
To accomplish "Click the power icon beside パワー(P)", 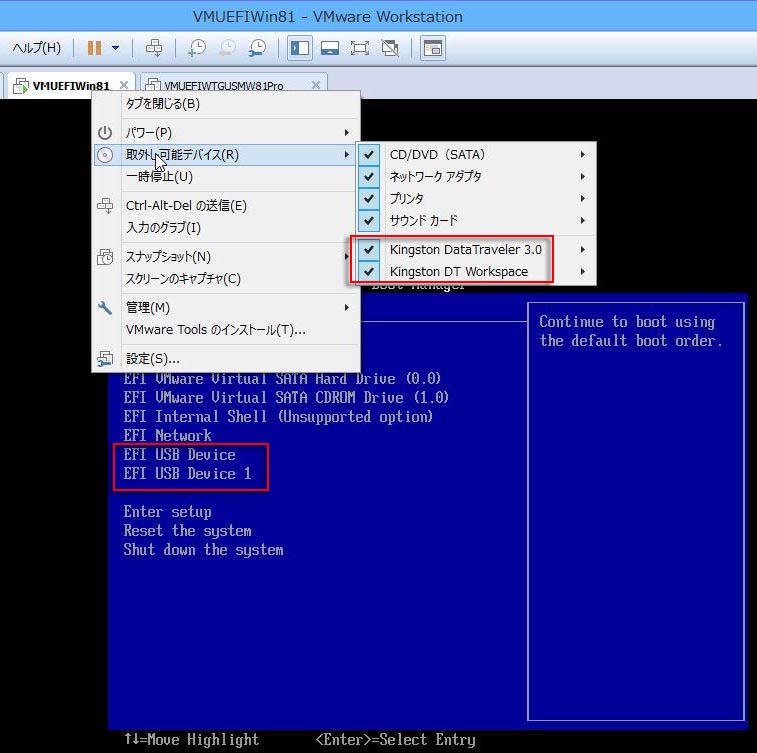I will (105, 132).
